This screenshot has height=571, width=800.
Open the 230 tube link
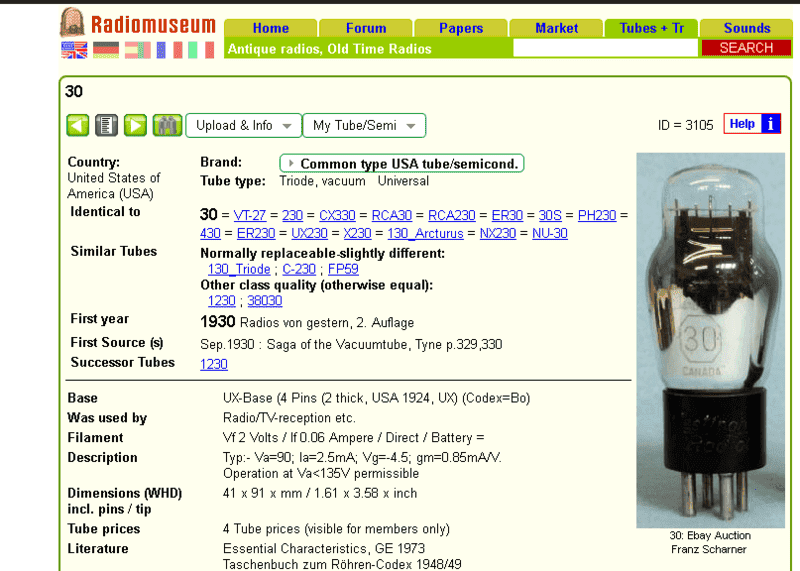pos(292,215)
